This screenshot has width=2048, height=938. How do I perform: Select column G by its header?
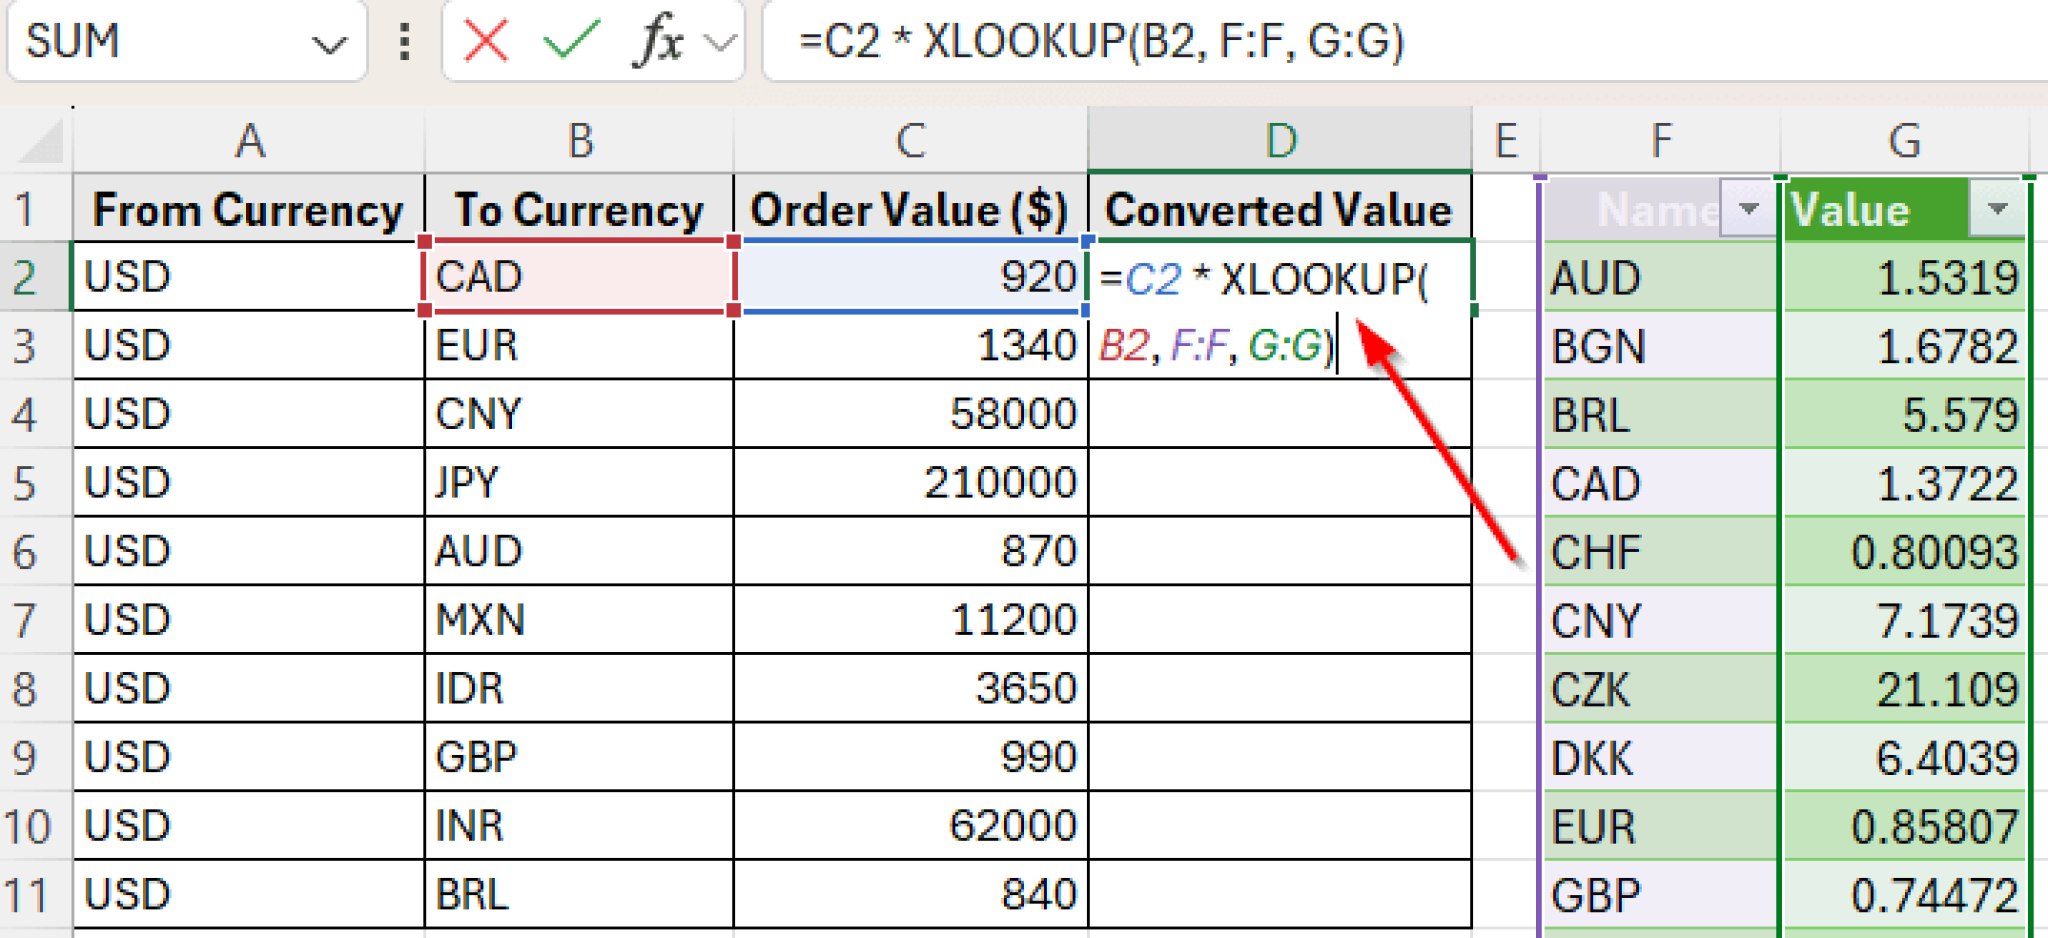pyautogui.click(x=1904, y=140)
